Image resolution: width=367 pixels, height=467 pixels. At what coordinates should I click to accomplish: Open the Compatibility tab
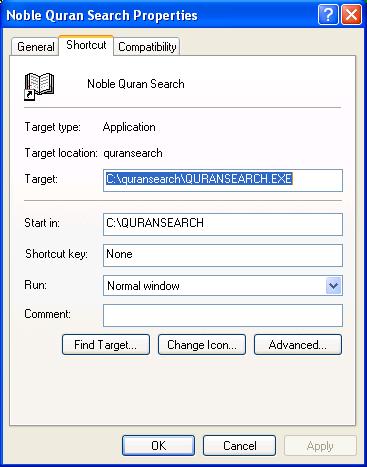[147, 47]
